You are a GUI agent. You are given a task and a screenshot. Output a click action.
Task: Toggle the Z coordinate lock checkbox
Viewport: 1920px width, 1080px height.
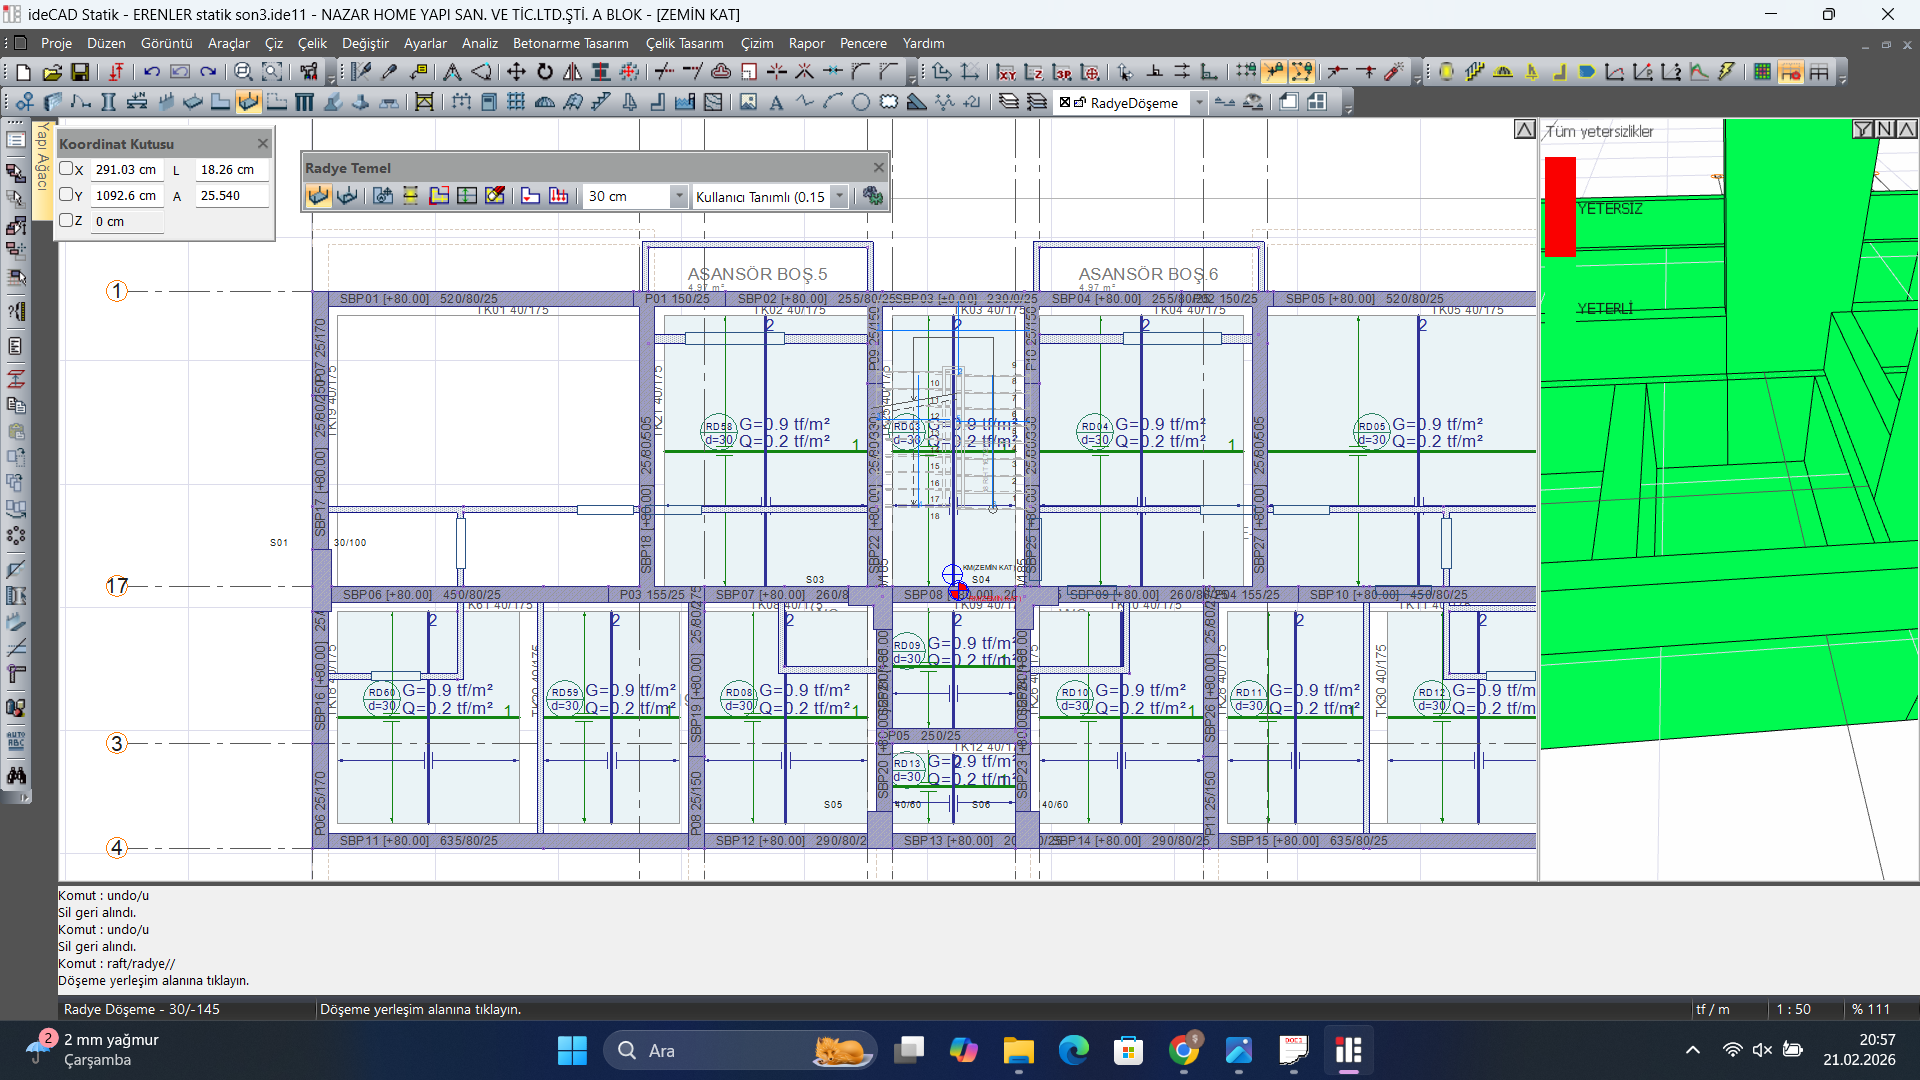66,221
